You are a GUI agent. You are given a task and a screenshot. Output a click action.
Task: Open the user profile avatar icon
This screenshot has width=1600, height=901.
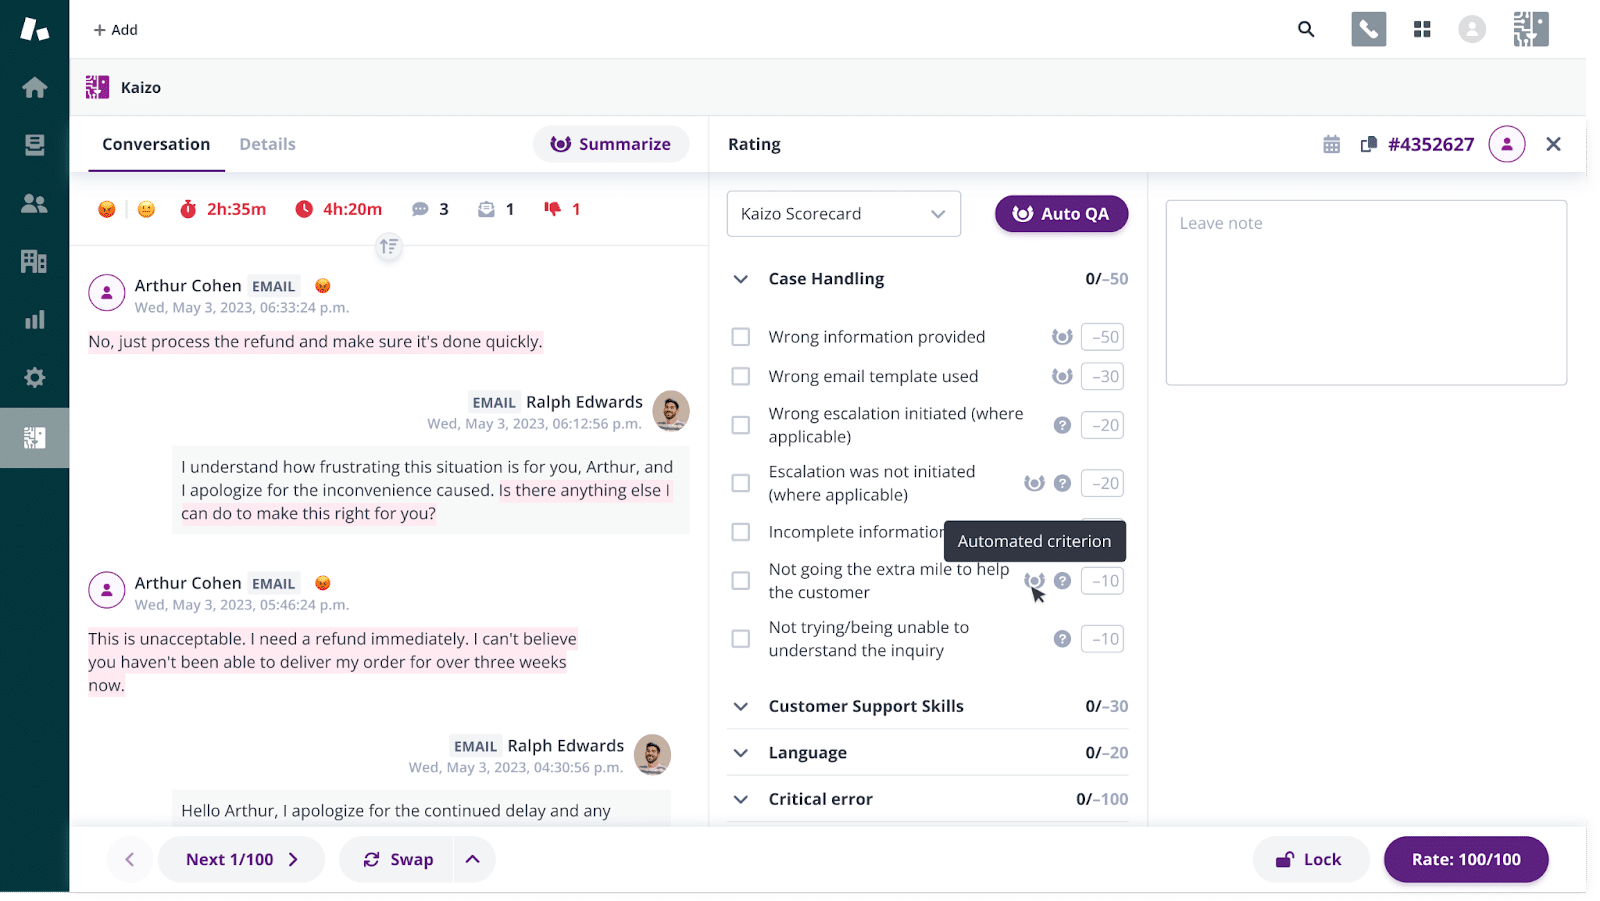click(x=1472, y=29)
